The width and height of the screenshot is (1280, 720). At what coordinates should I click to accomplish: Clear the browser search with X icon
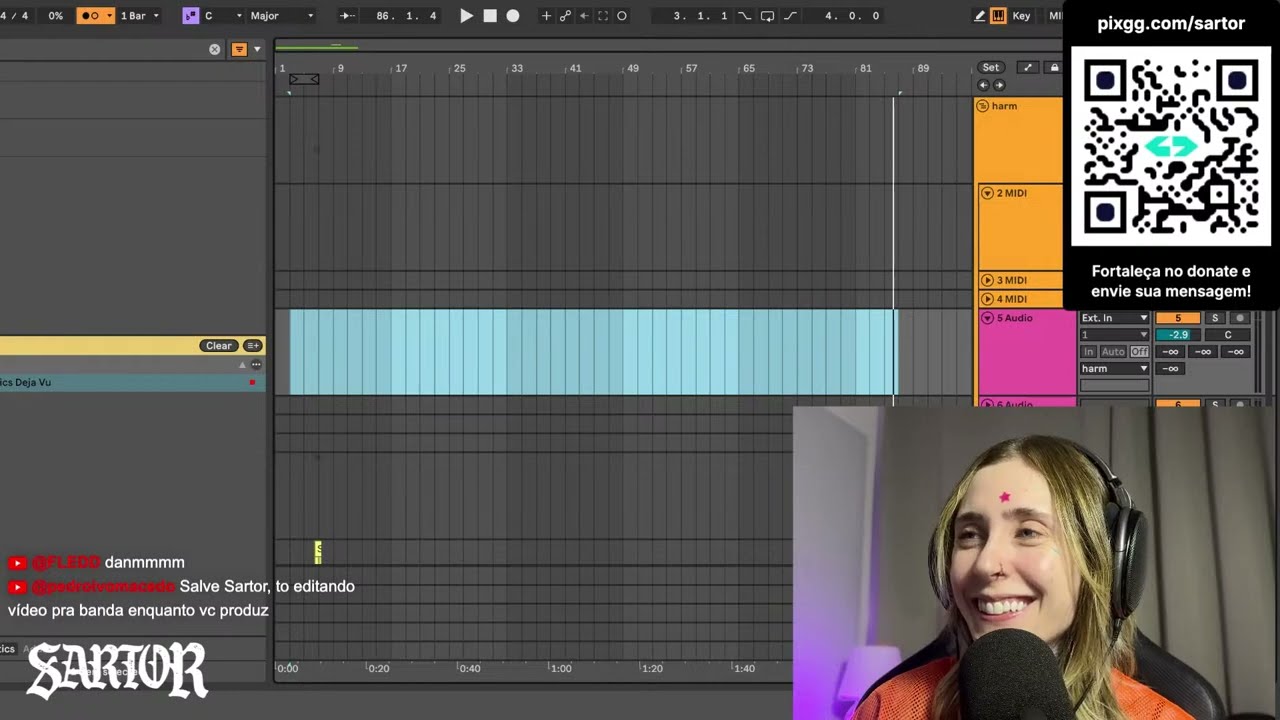(x=214, y=49)
